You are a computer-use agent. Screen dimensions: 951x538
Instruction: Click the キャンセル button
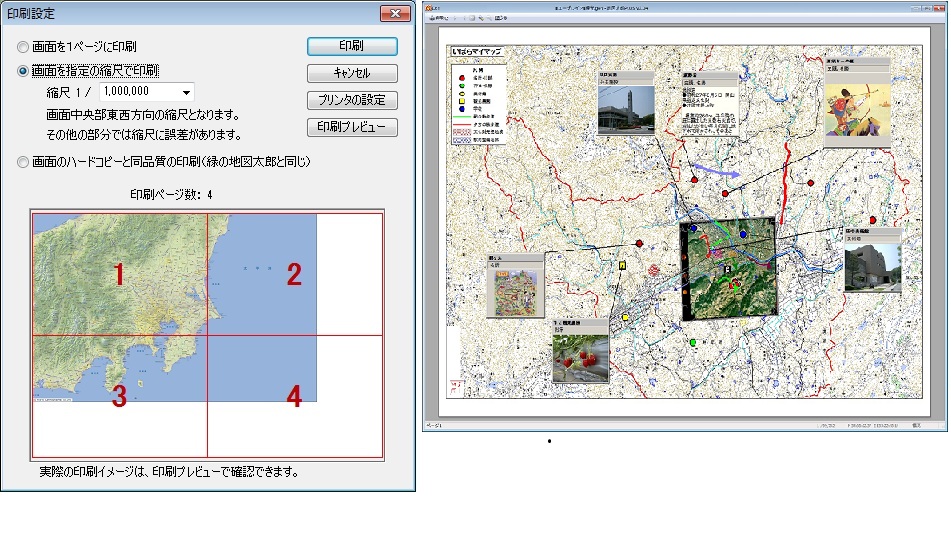pyautogui.click(x=352, y=74)
